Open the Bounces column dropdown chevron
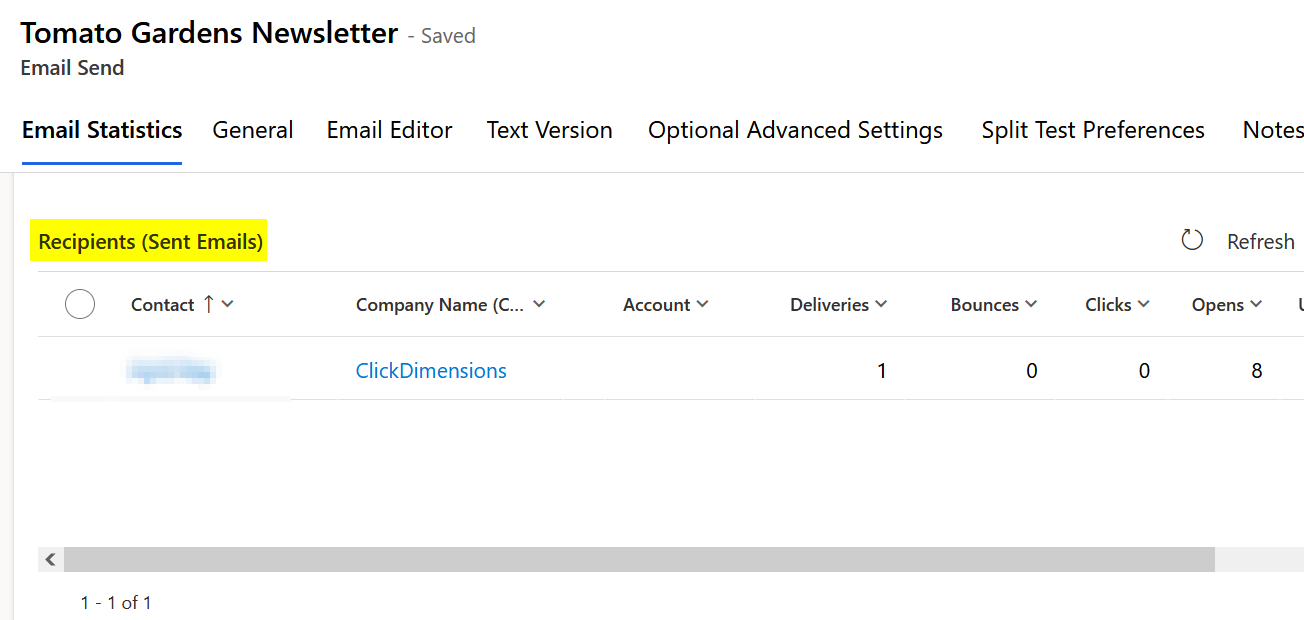The width and height of the screenshot is (1304, 620). tap(1031, 304)
